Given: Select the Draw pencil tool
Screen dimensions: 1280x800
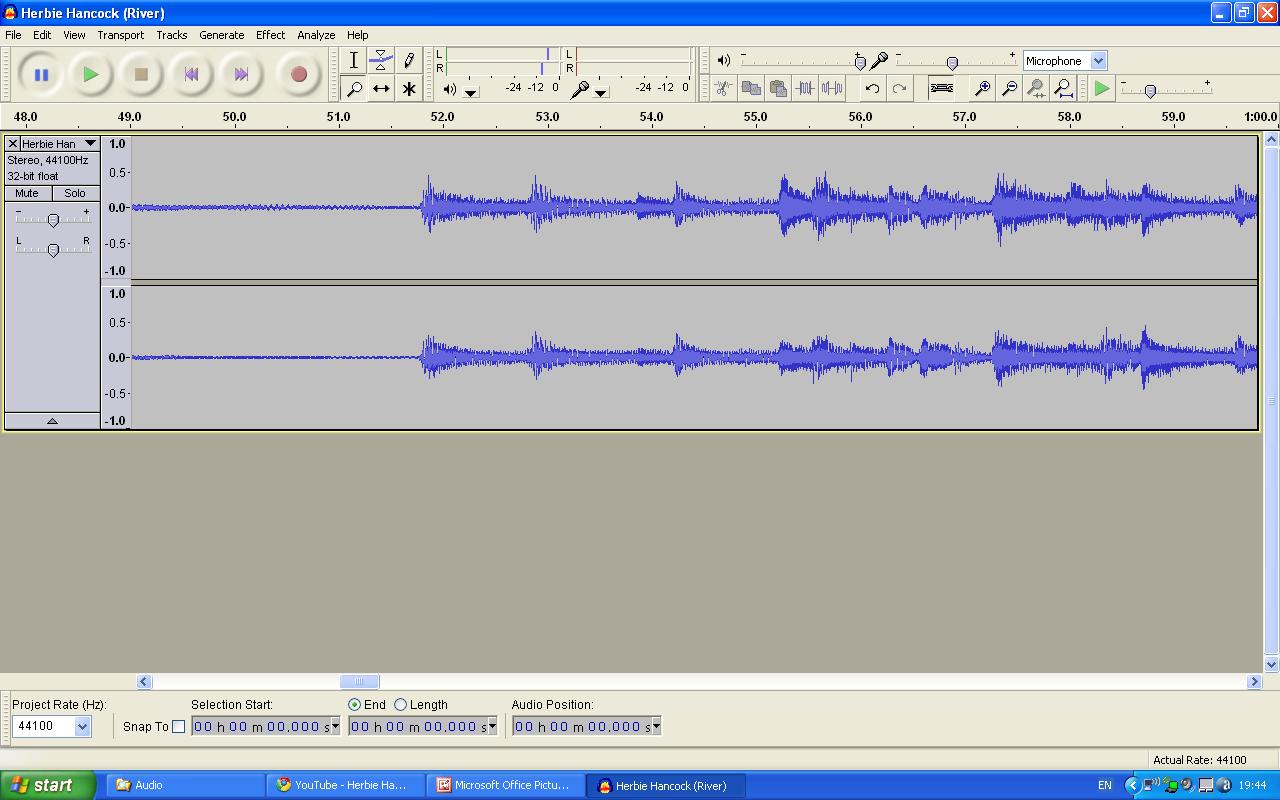Looking at the screenshot, I should (x=409, y=61).
